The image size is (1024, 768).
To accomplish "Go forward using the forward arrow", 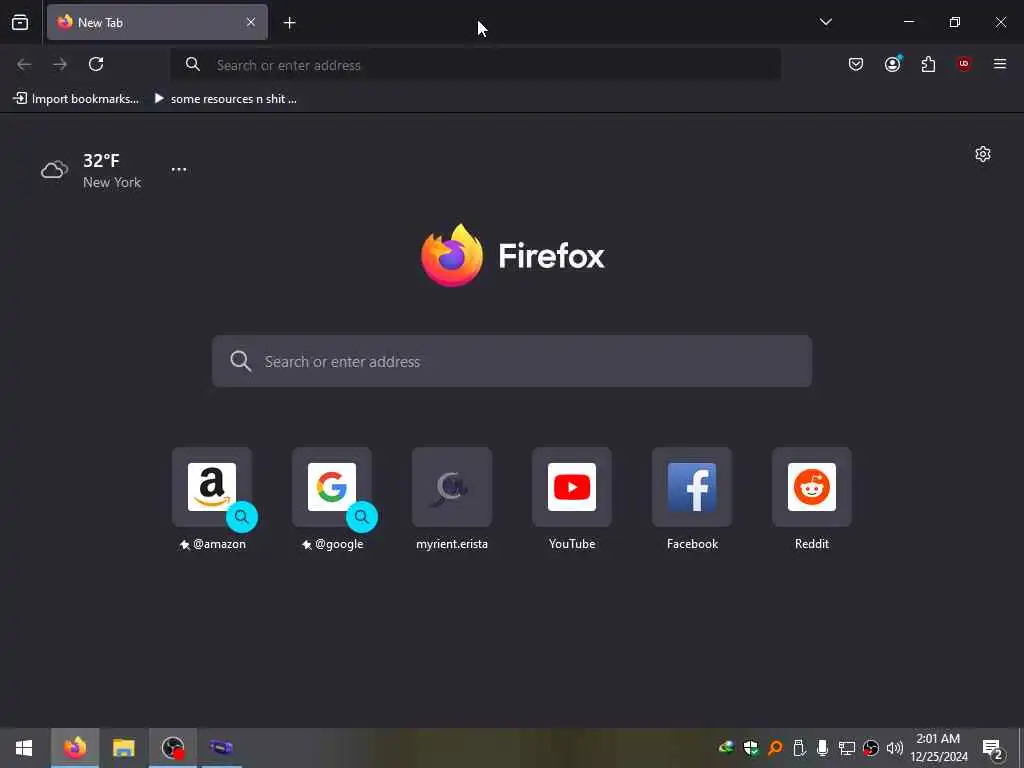I will [x=60, y=64].
